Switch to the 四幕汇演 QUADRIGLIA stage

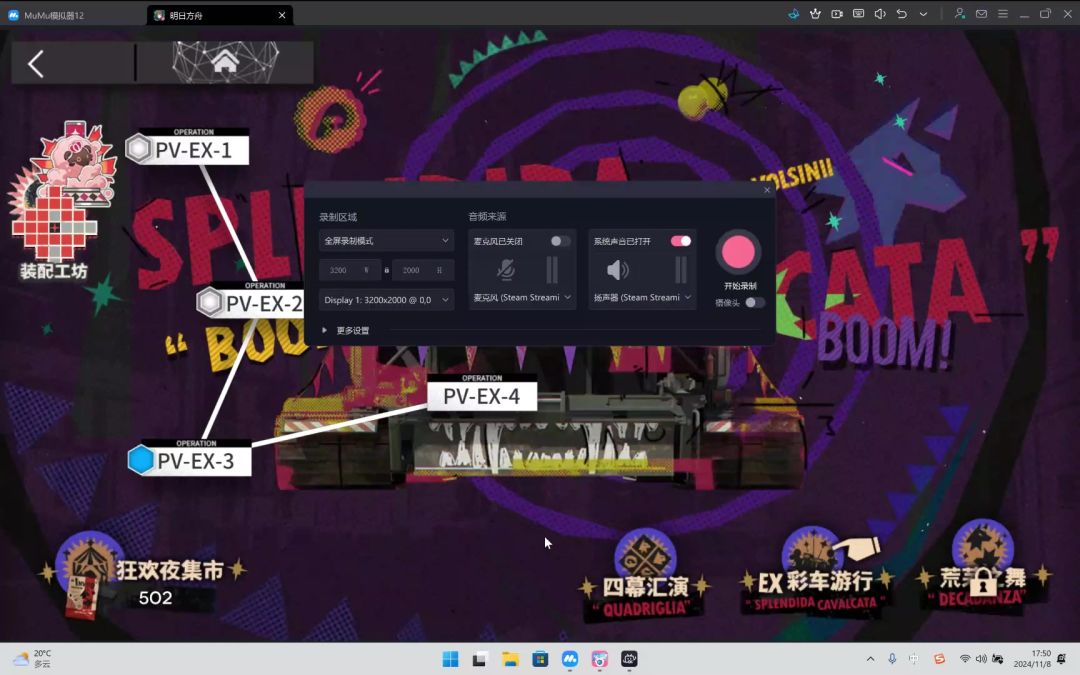(645, 577)
